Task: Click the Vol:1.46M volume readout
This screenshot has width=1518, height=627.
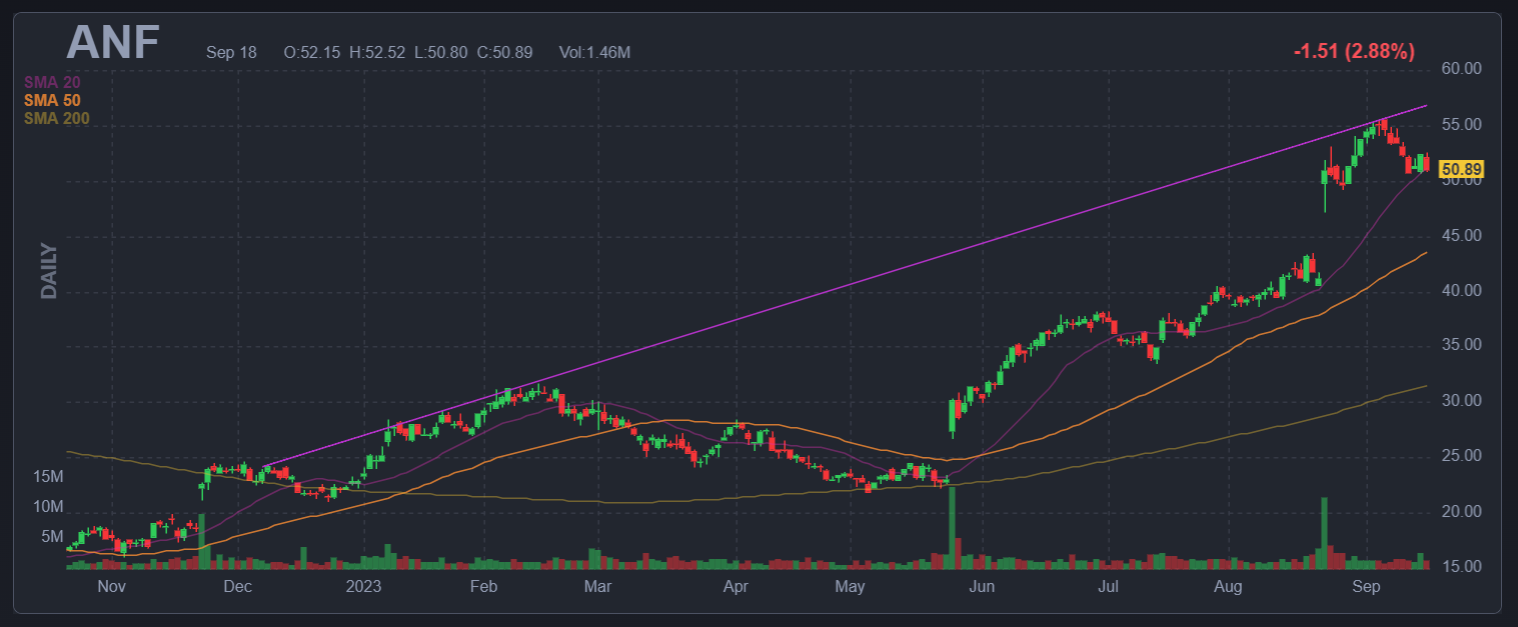Action: click(x=594, y=52)
